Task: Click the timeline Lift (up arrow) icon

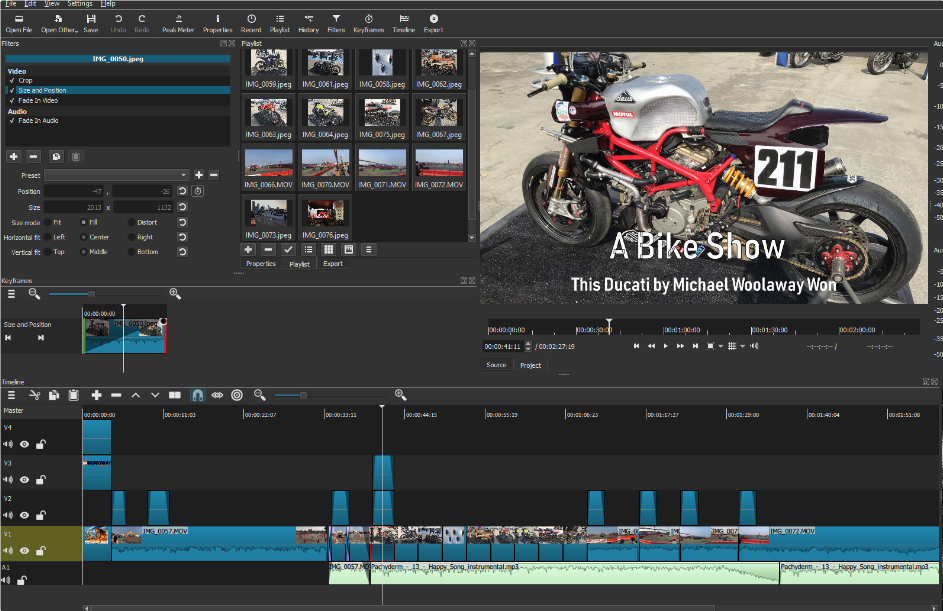Action: 136,395
